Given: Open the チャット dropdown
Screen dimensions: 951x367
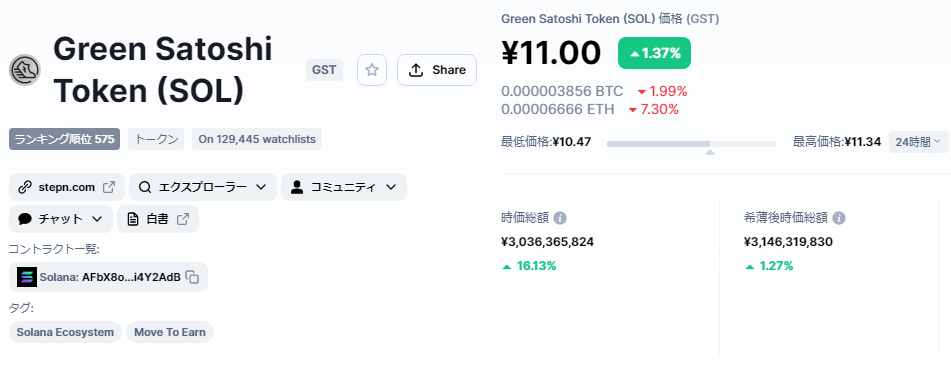Looking at the screenshot, I should point(61,219).
